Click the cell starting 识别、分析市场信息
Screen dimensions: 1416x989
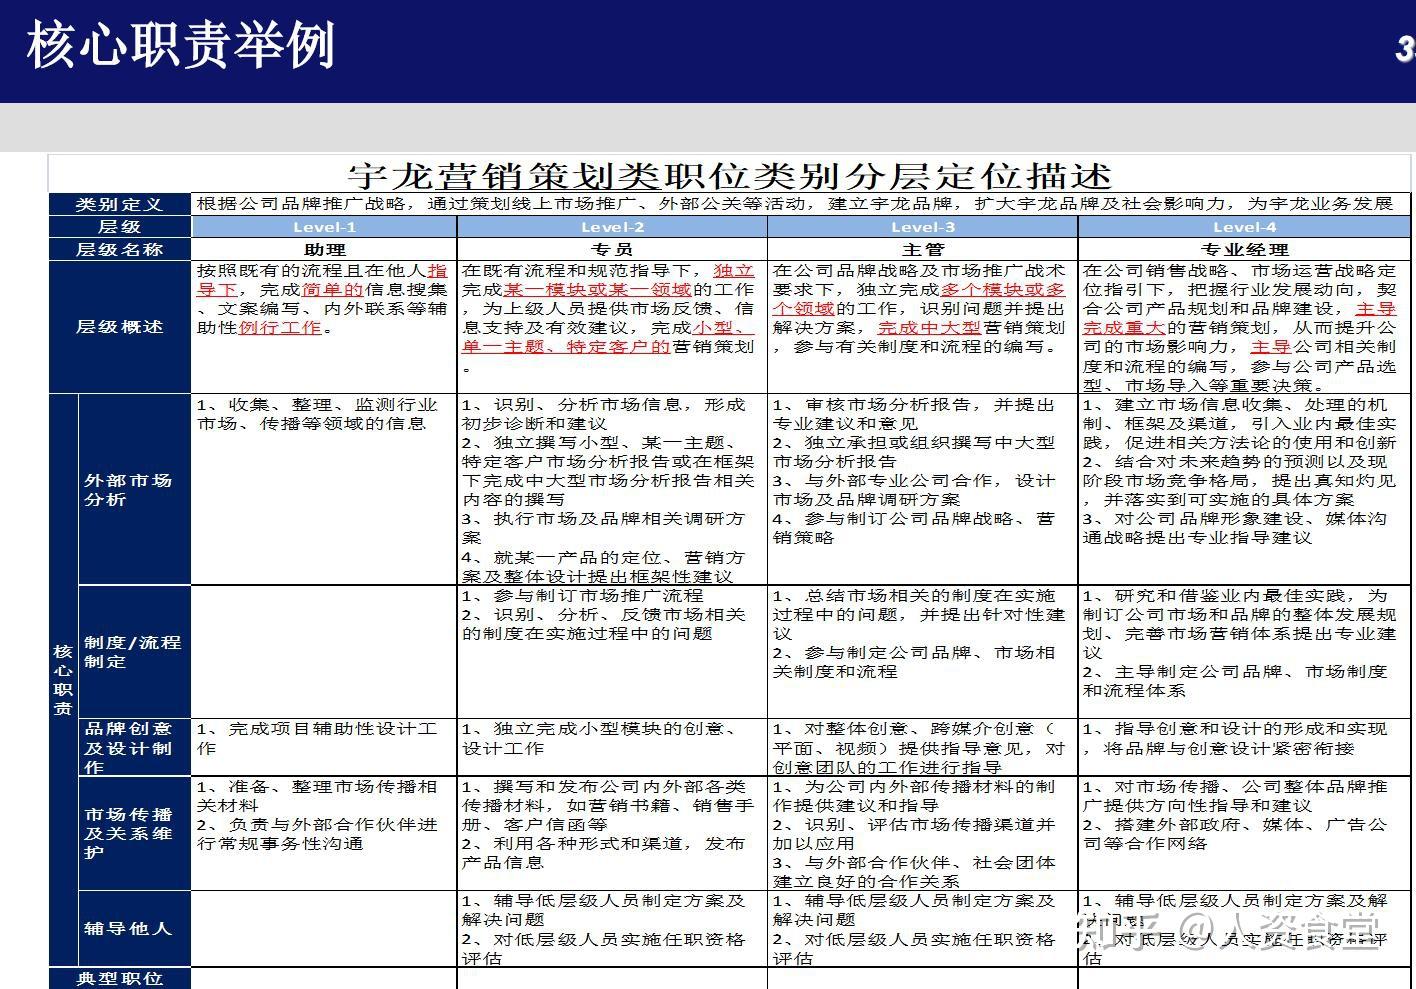(x=612, y=490)
